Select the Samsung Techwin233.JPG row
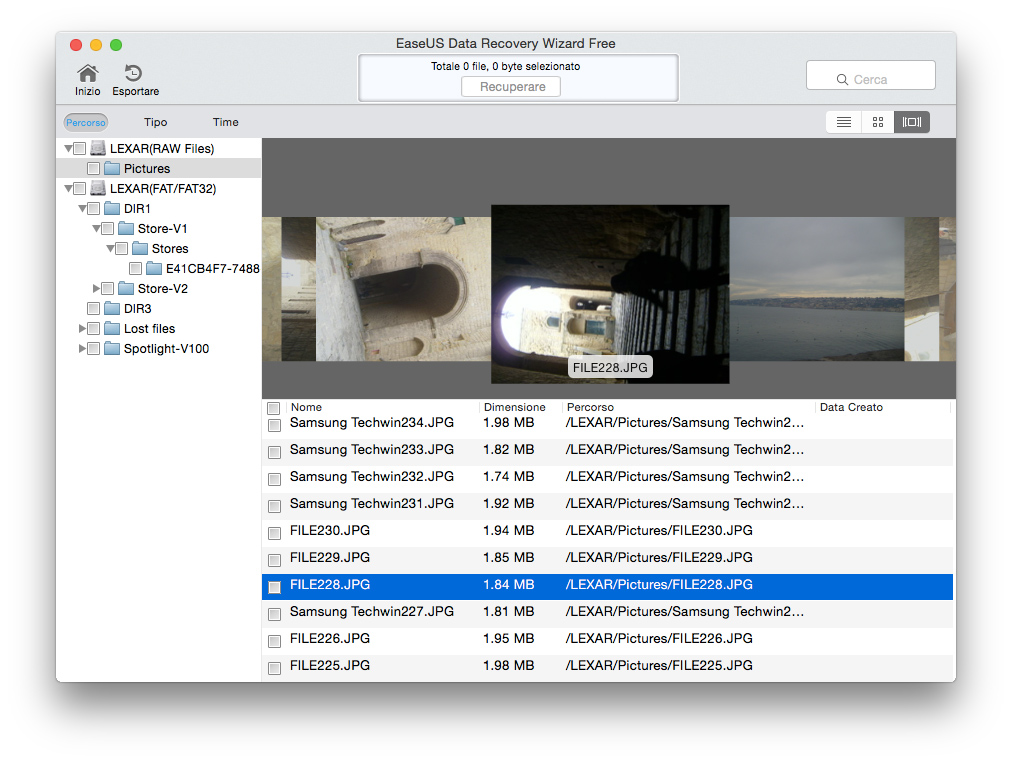The width and height of the screenshot is (1012, 762). point(607,451)
